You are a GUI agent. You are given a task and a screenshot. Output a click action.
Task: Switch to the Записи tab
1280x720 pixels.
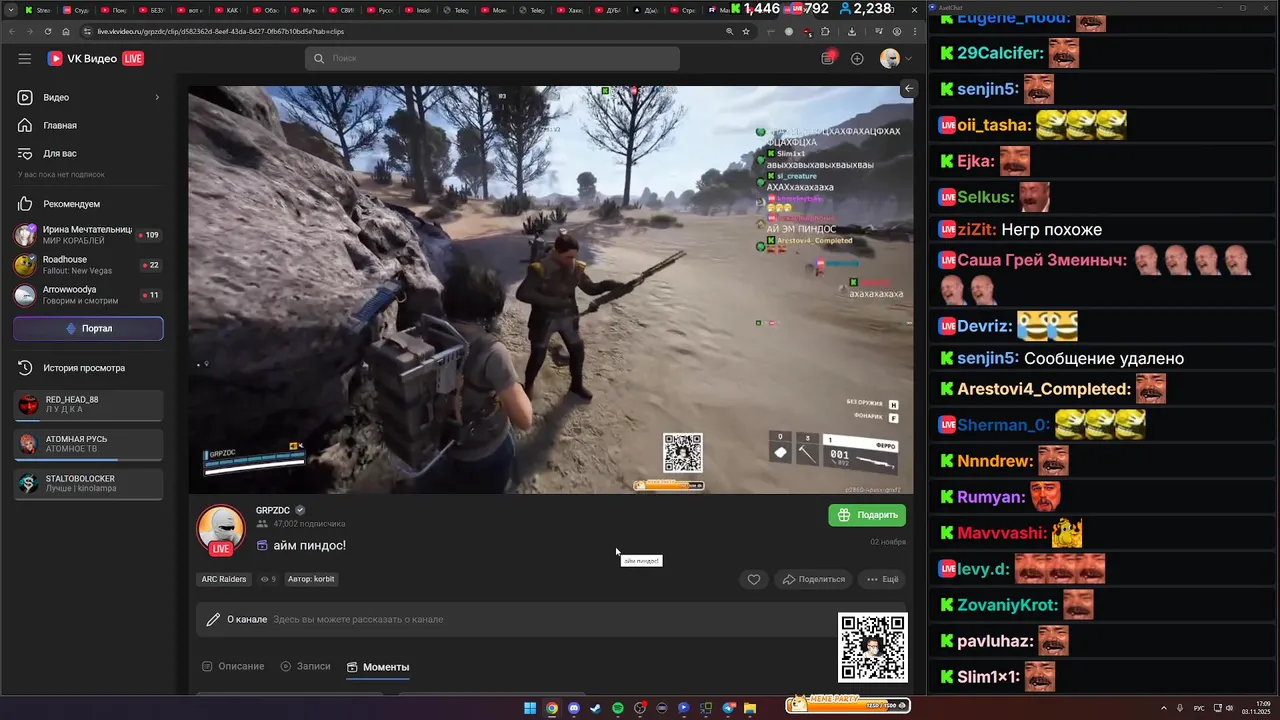pos(305,666)
